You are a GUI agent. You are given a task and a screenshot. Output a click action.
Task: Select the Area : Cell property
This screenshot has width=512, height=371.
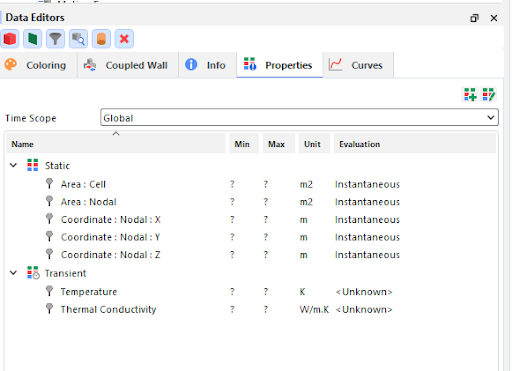point(83,184)
